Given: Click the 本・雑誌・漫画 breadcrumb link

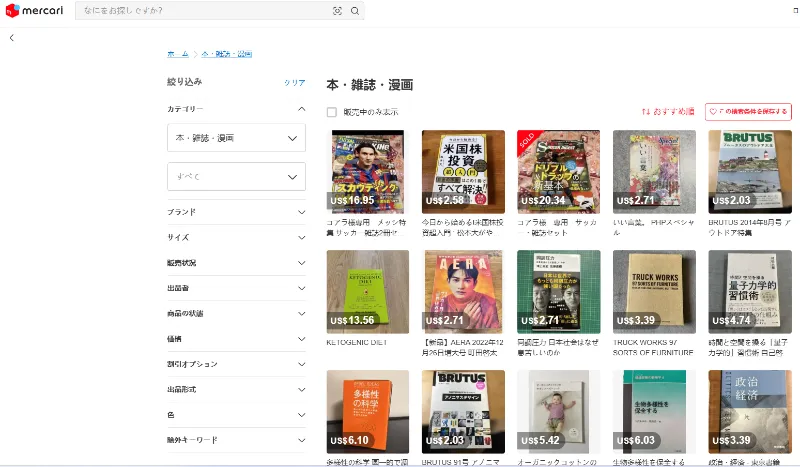Looking at the screenshot, I should pos(227,53).
